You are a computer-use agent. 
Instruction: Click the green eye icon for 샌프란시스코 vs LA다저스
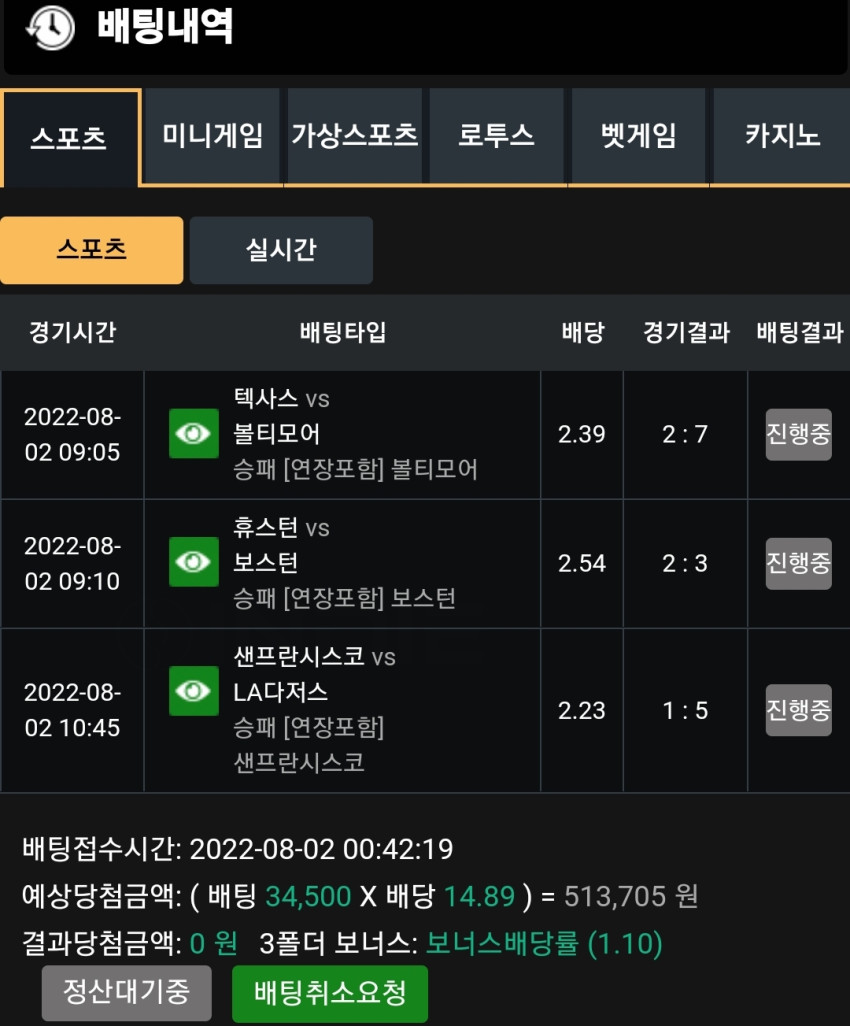pos(194,691)
